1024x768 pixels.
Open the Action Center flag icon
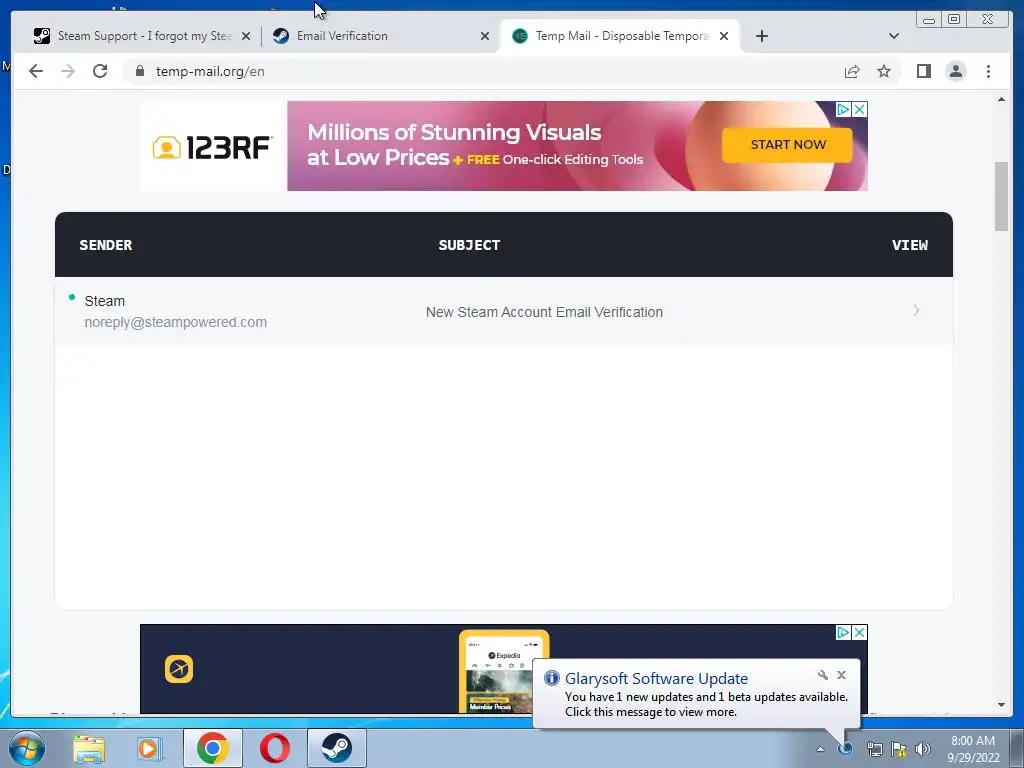click(899, 749)
